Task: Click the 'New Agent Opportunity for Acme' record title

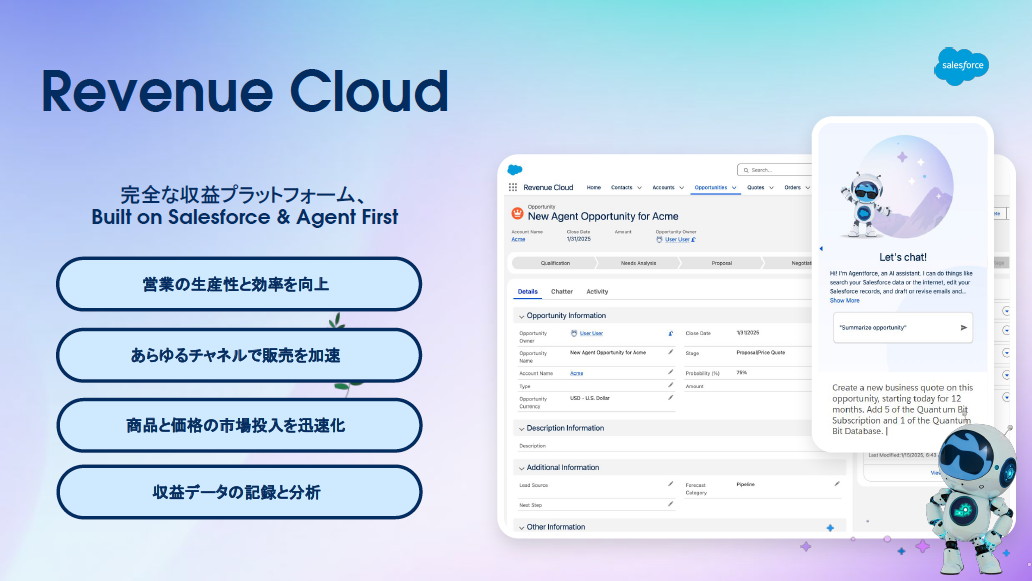Action: click(x=603, y=216)
